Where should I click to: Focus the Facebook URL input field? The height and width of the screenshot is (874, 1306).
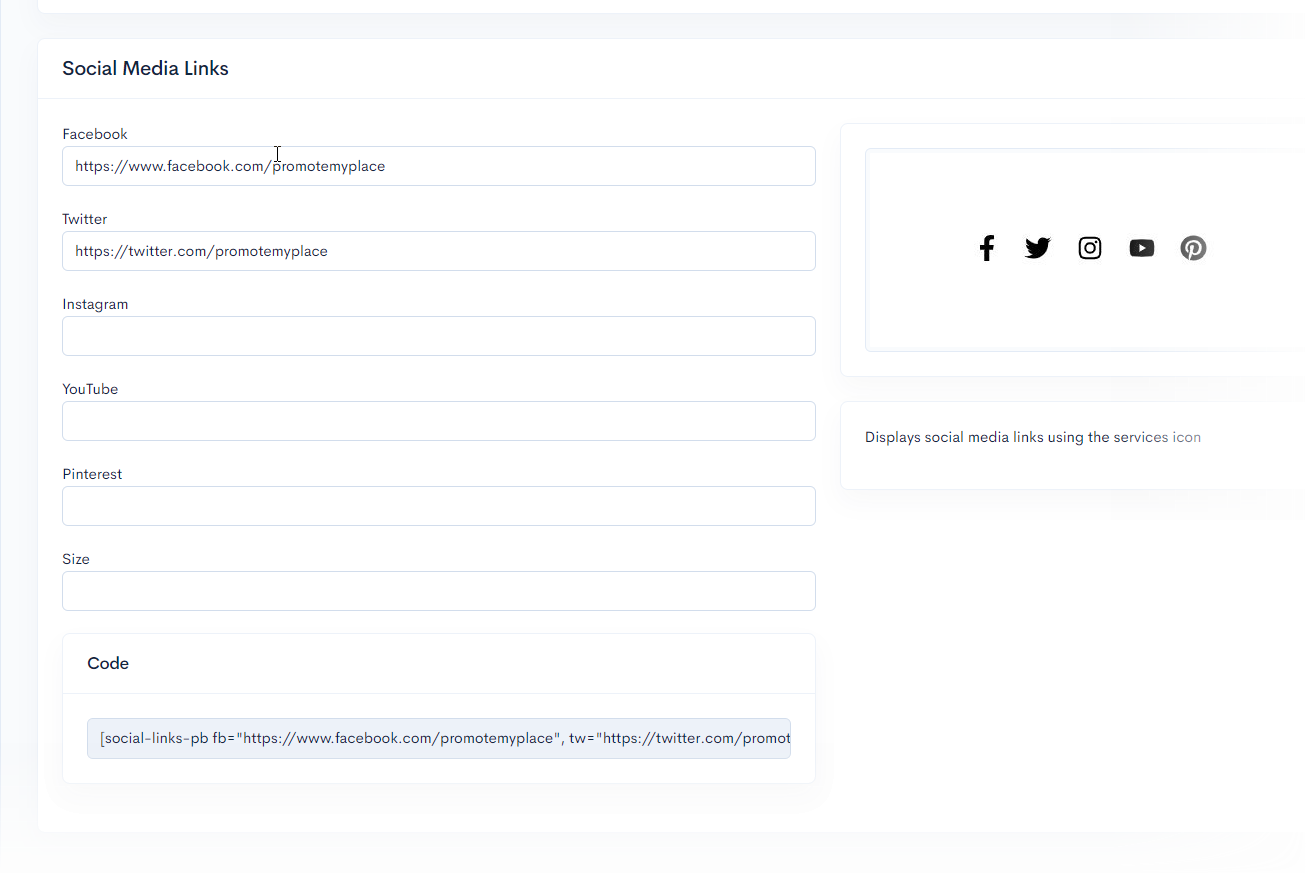click(x=438, y=166)
